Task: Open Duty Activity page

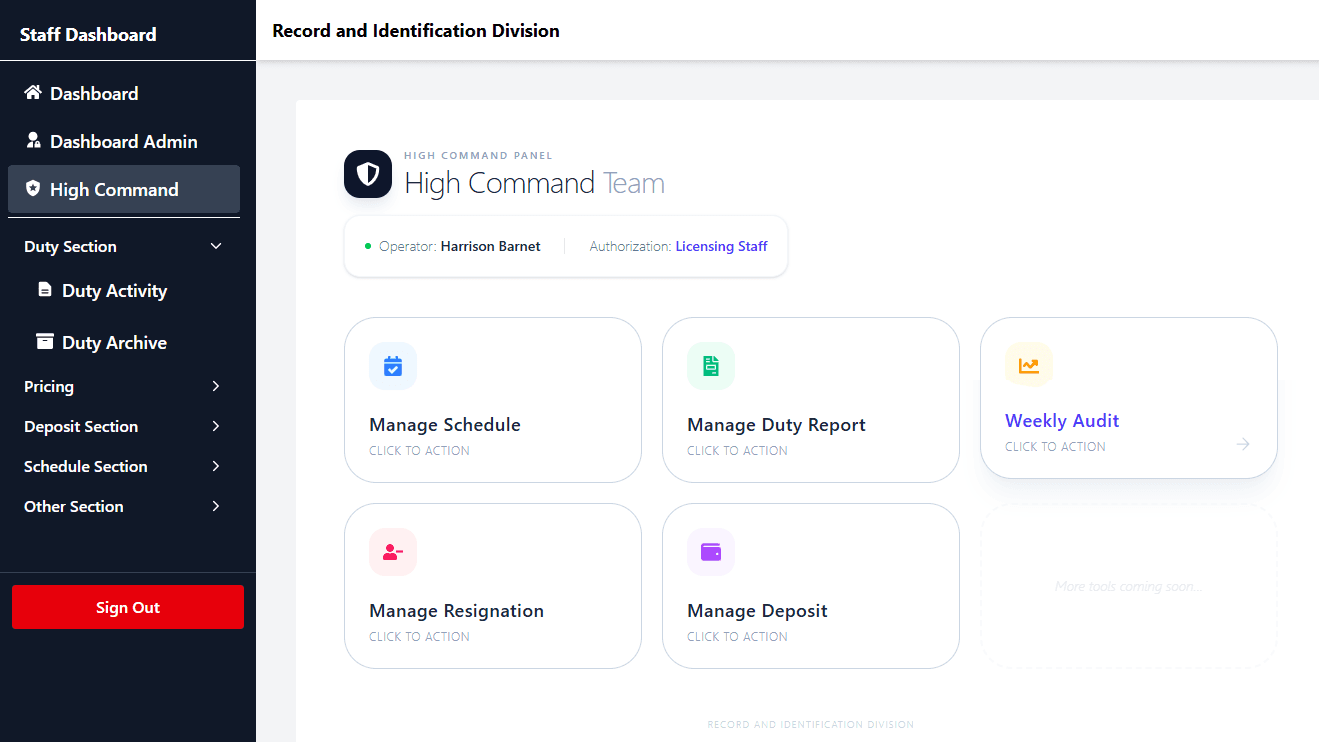Action: (114, 291)
